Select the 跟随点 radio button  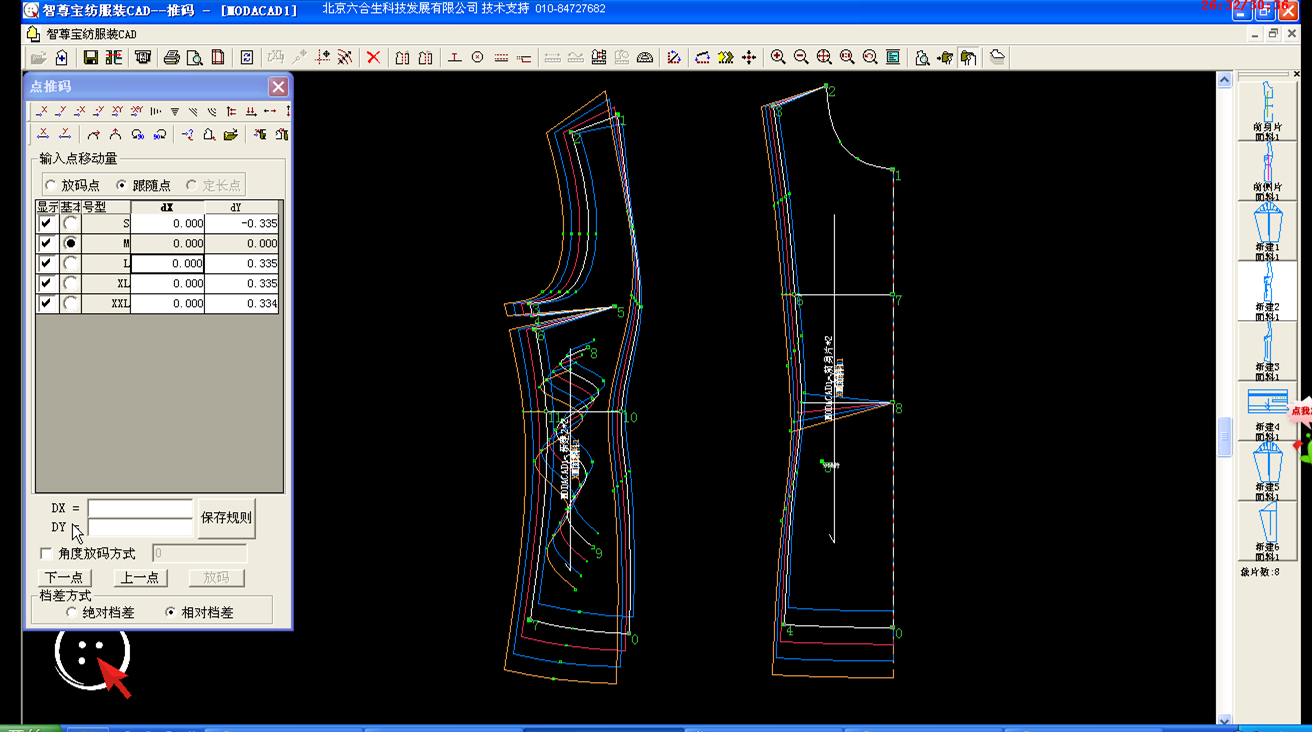(122, 186)
